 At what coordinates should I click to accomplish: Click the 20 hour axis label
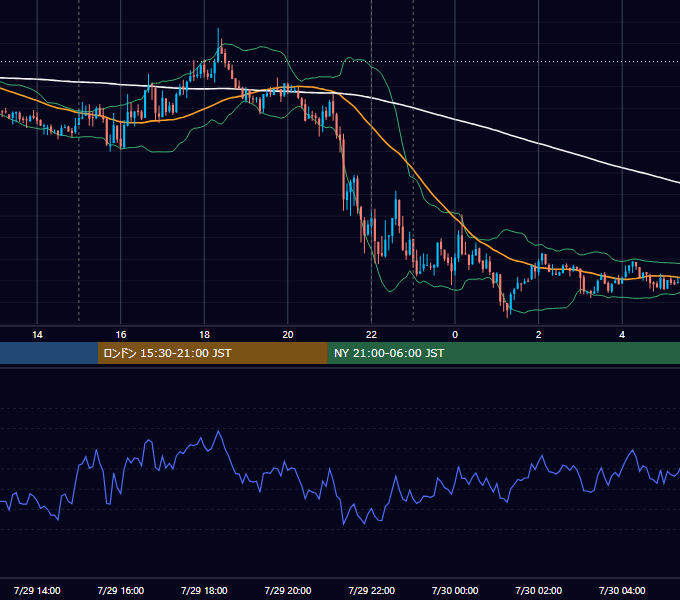pos(288,335)
